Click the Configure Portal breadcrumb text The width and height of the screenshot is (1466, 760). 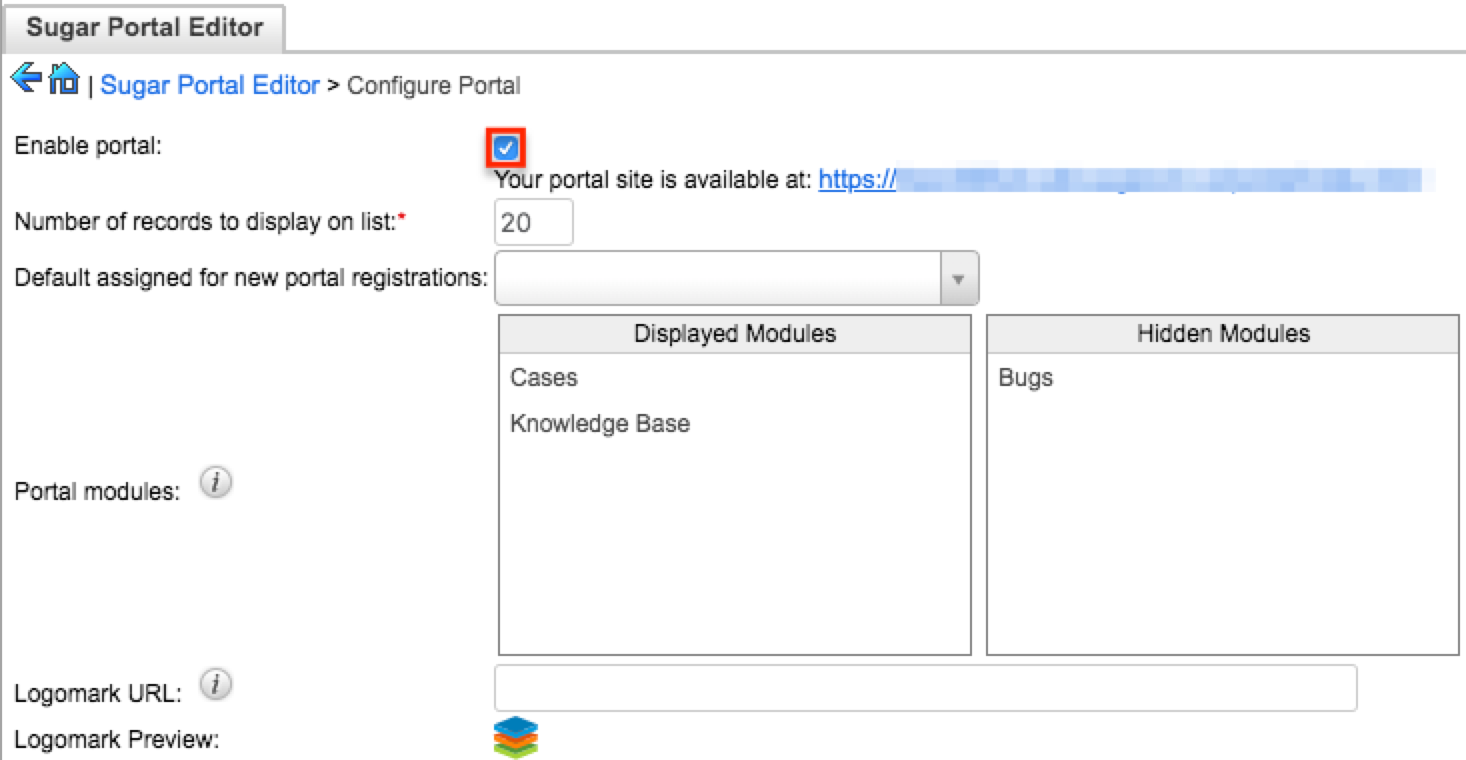[433, 86]
